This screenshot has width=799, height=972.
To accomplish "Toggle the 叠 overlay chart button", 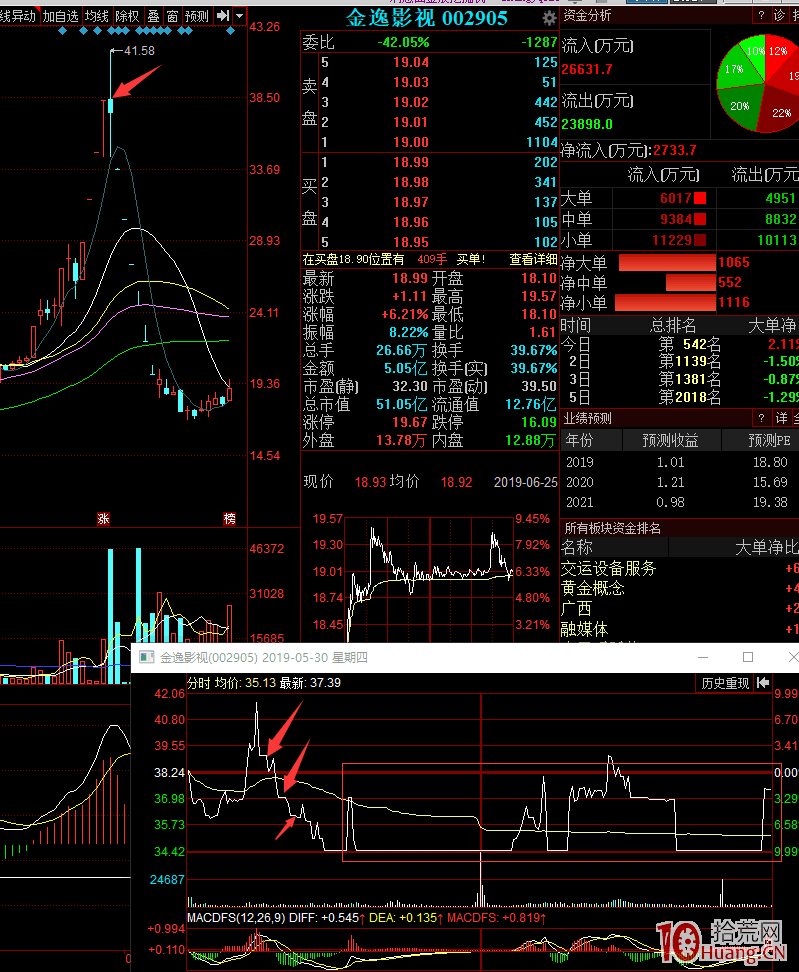I will tap(154, 16).
